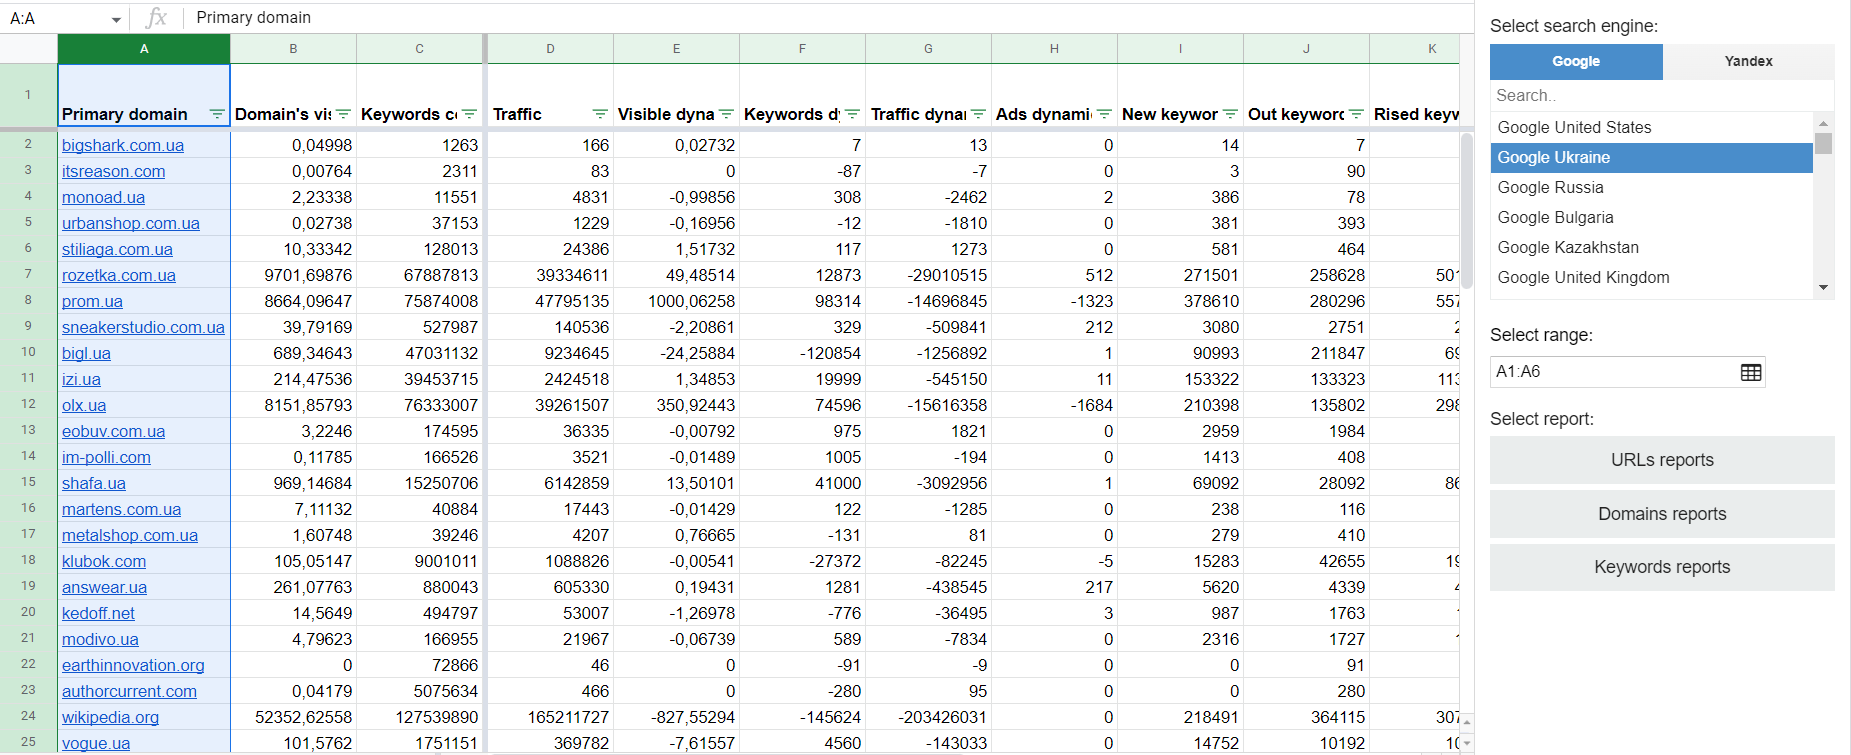This screenshot has width=1851, height=755.
Task: Click the search engine Search field
Action: (1650, 95)
